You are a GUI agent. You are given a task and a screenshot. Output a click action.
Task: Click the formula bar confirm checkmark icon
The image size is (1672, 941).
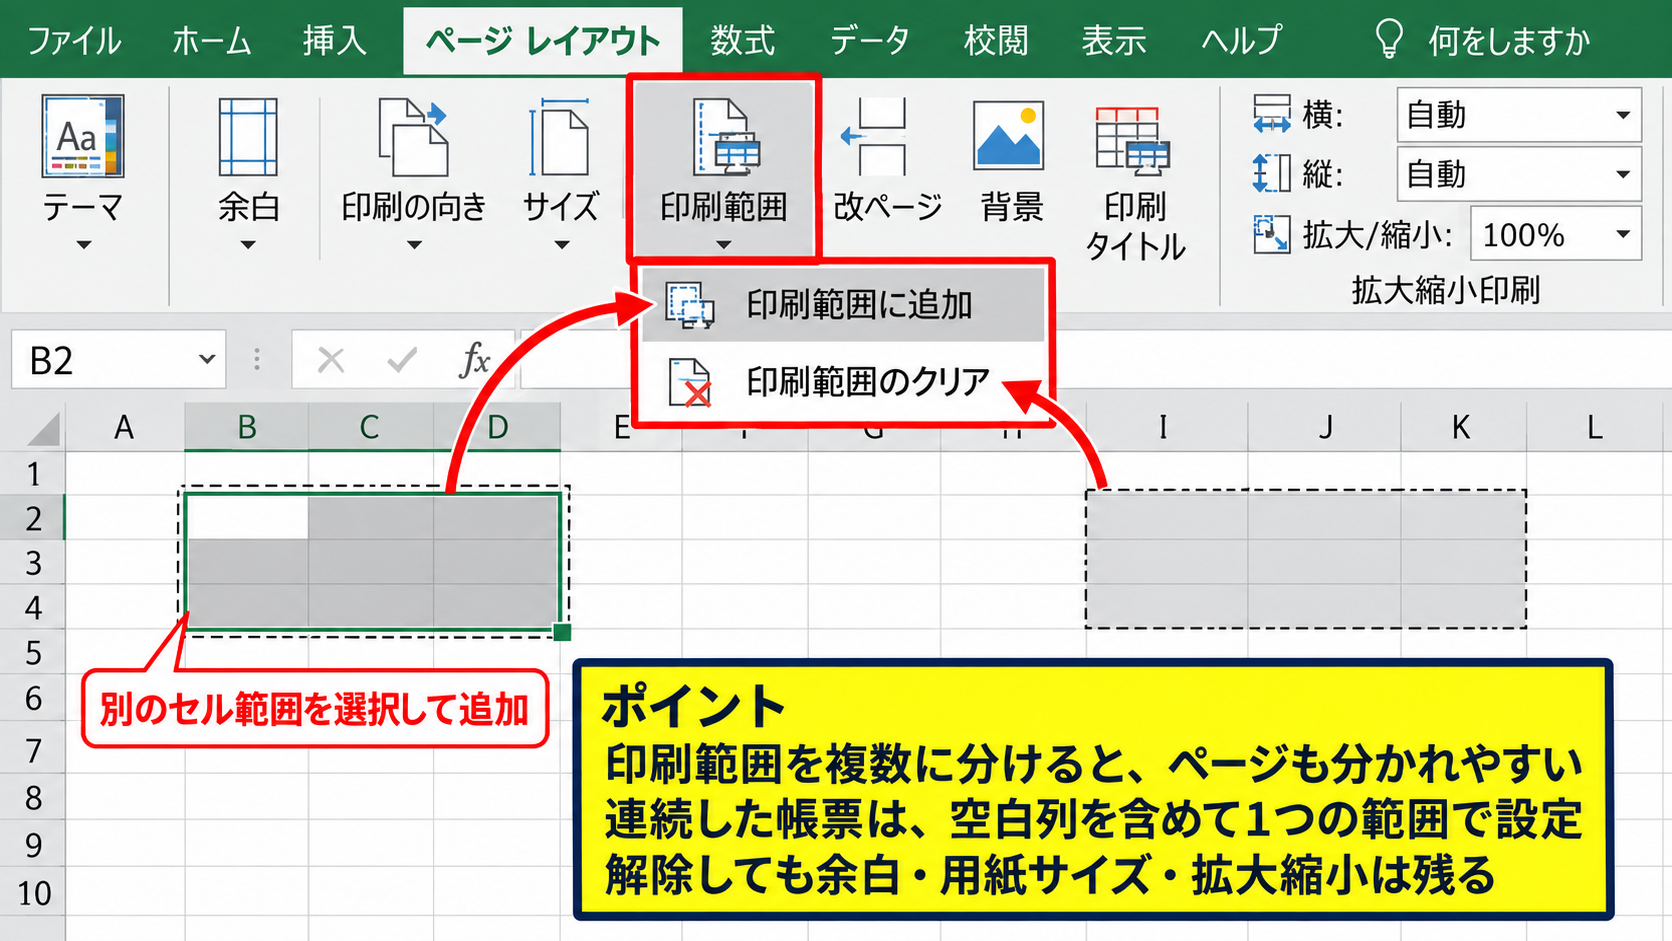pyautogui.click(x=402, y=360)
